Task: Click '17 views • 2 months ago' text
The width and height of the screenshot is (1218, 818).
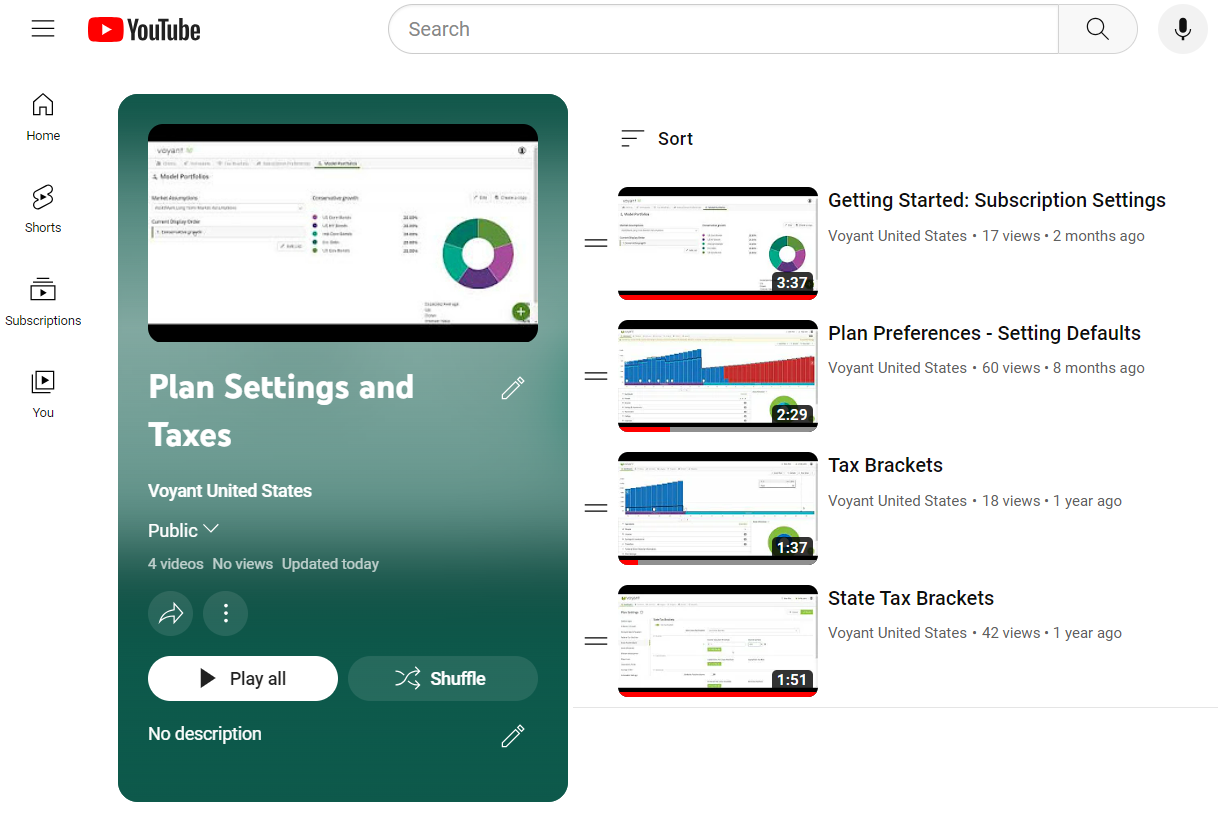Action: tap(1063, 236)
